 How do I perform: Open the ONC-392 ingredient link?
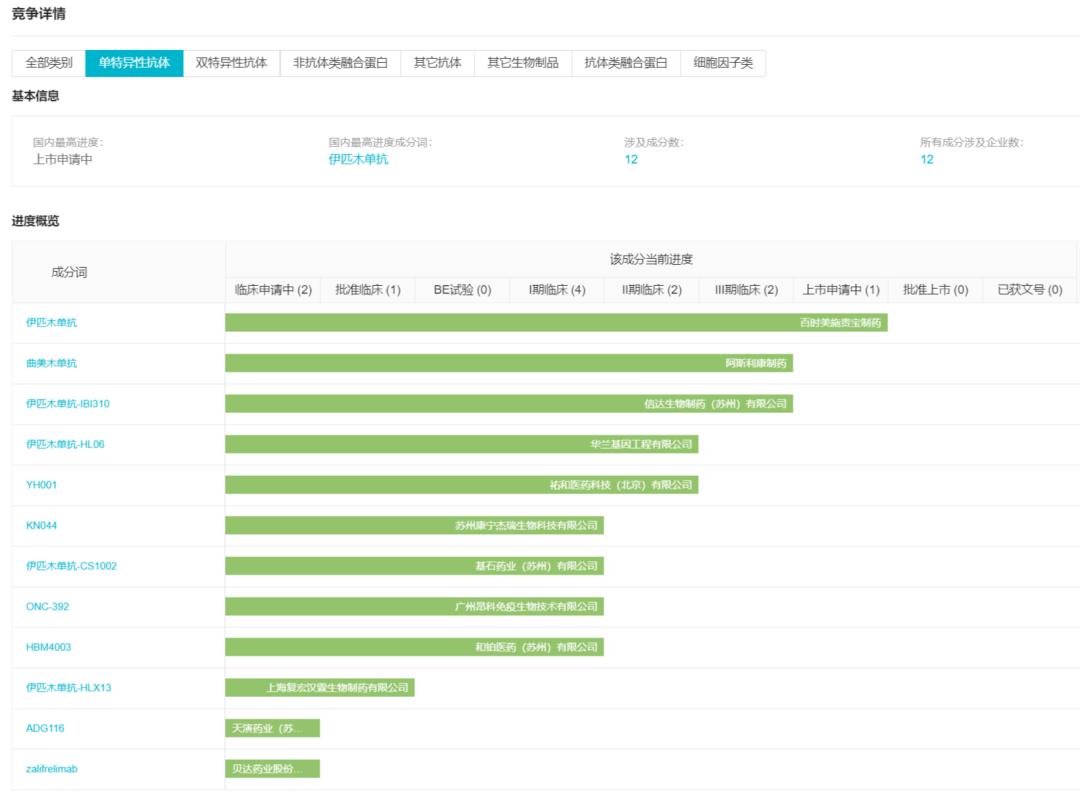[48, 607]
